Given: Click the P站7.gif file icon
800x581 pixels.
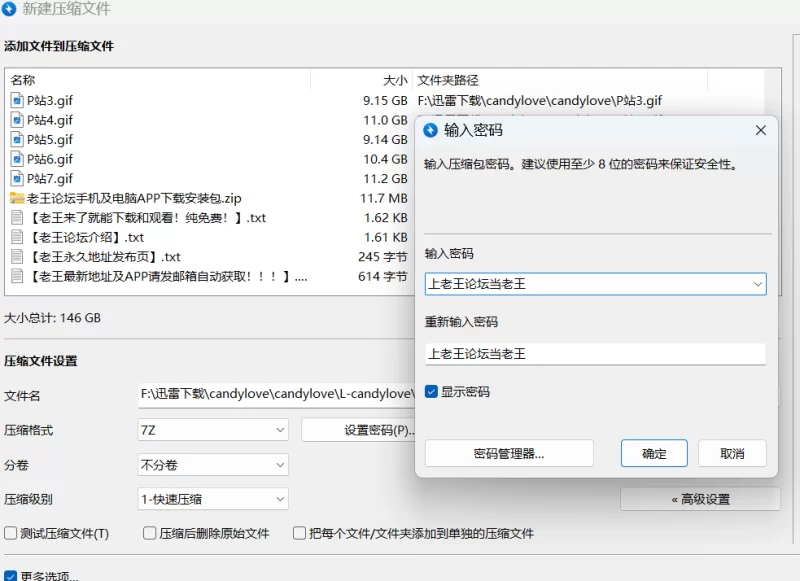Looking at the screenshot, I should click(17, 179).
